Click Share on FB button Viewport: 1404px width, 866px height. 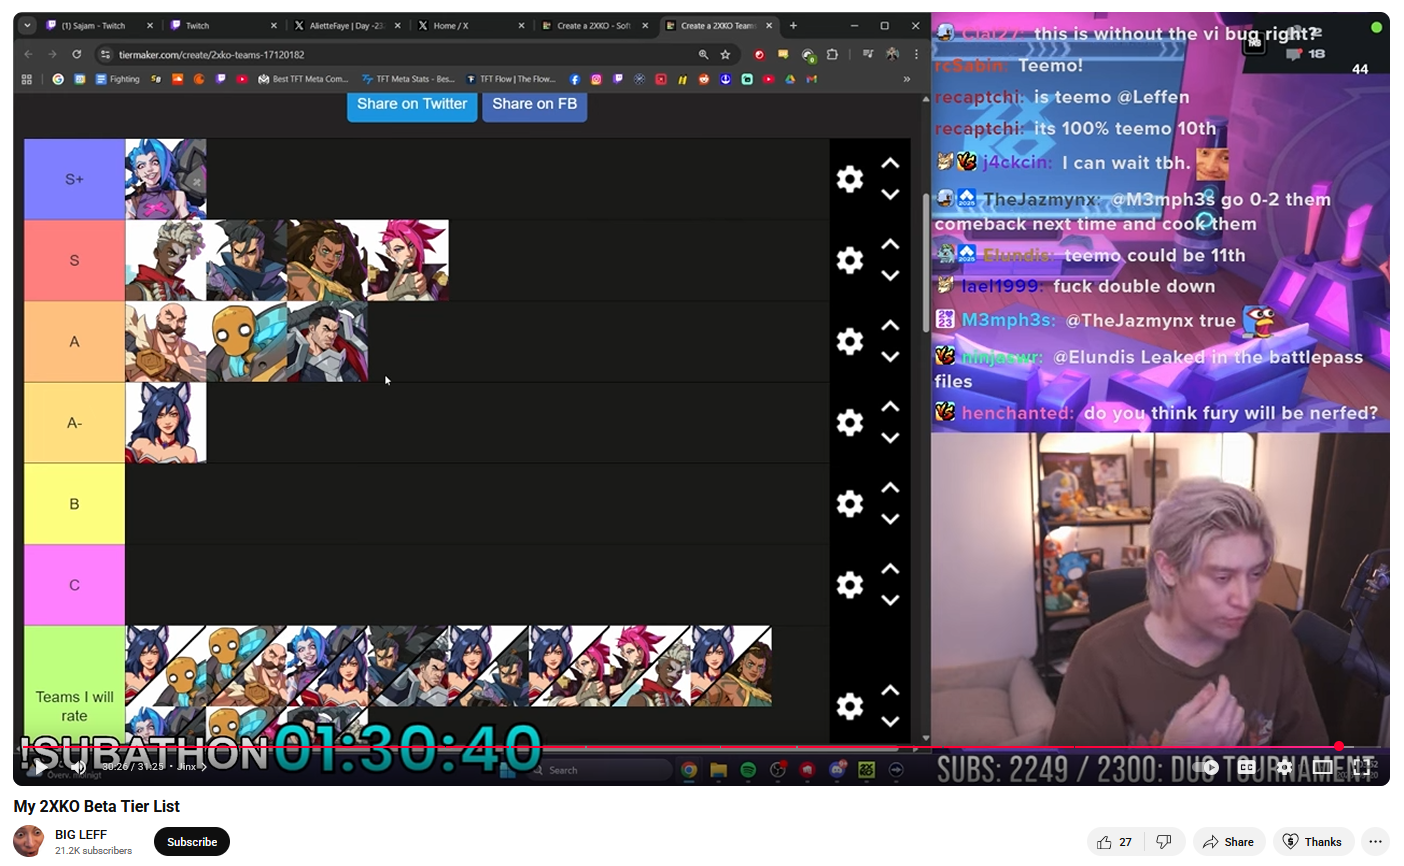534,104
